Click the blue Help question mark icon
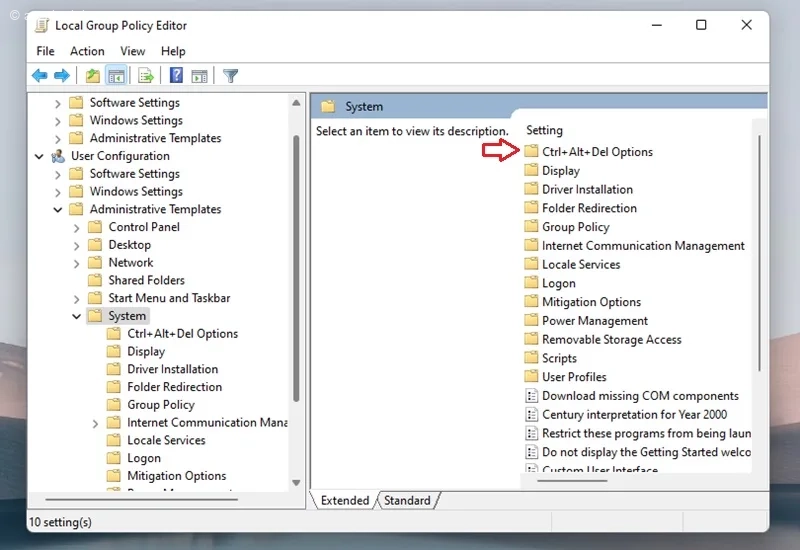 click(176, 76)
